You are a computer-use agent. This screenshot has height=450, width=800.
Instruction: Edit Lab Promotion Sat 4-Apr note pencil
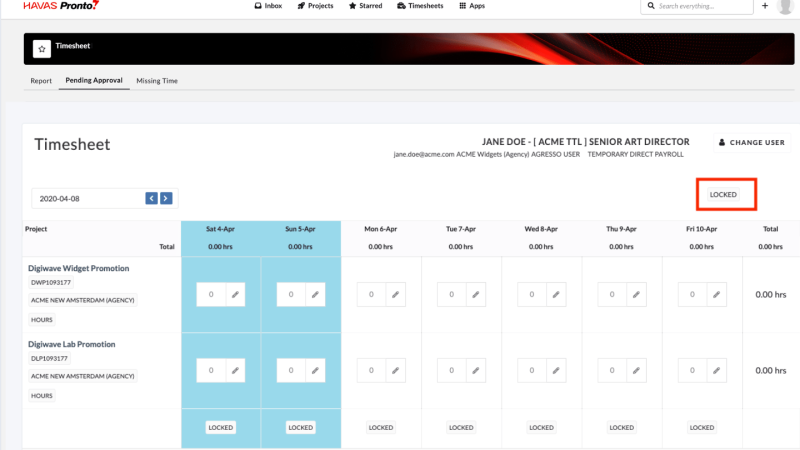pos(235,370)
